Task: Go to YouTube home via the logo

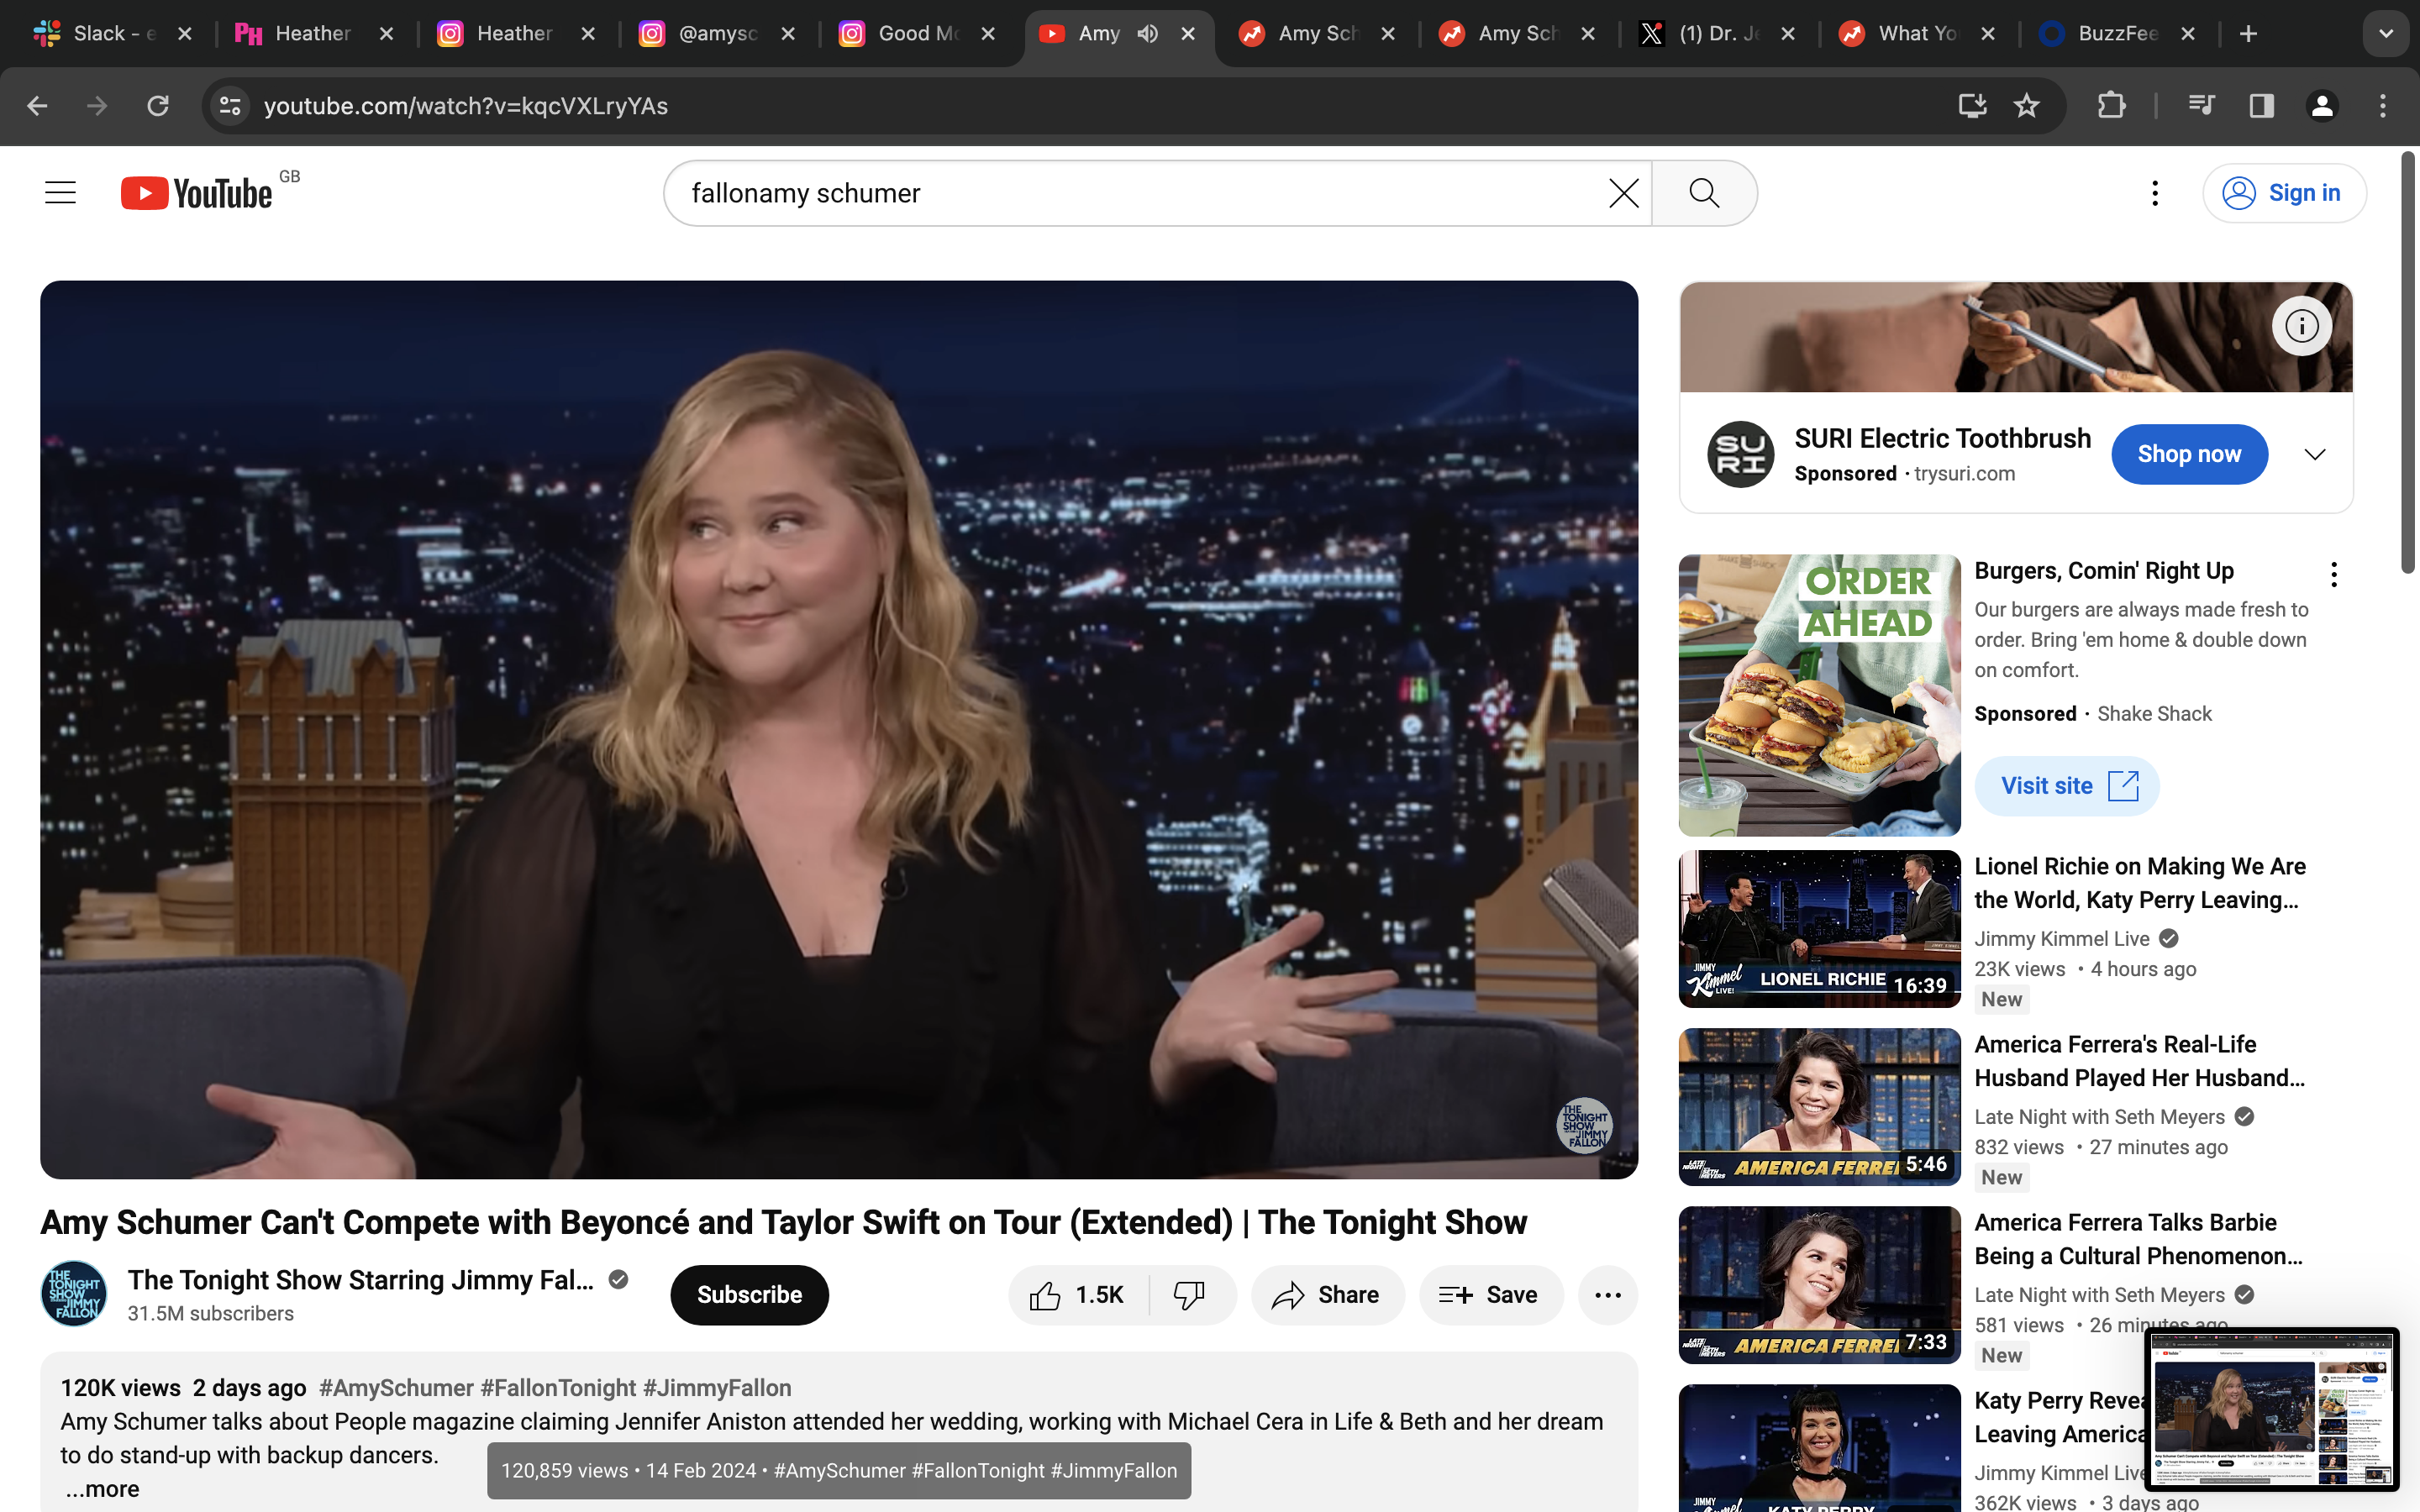Action: pos(194,192)
